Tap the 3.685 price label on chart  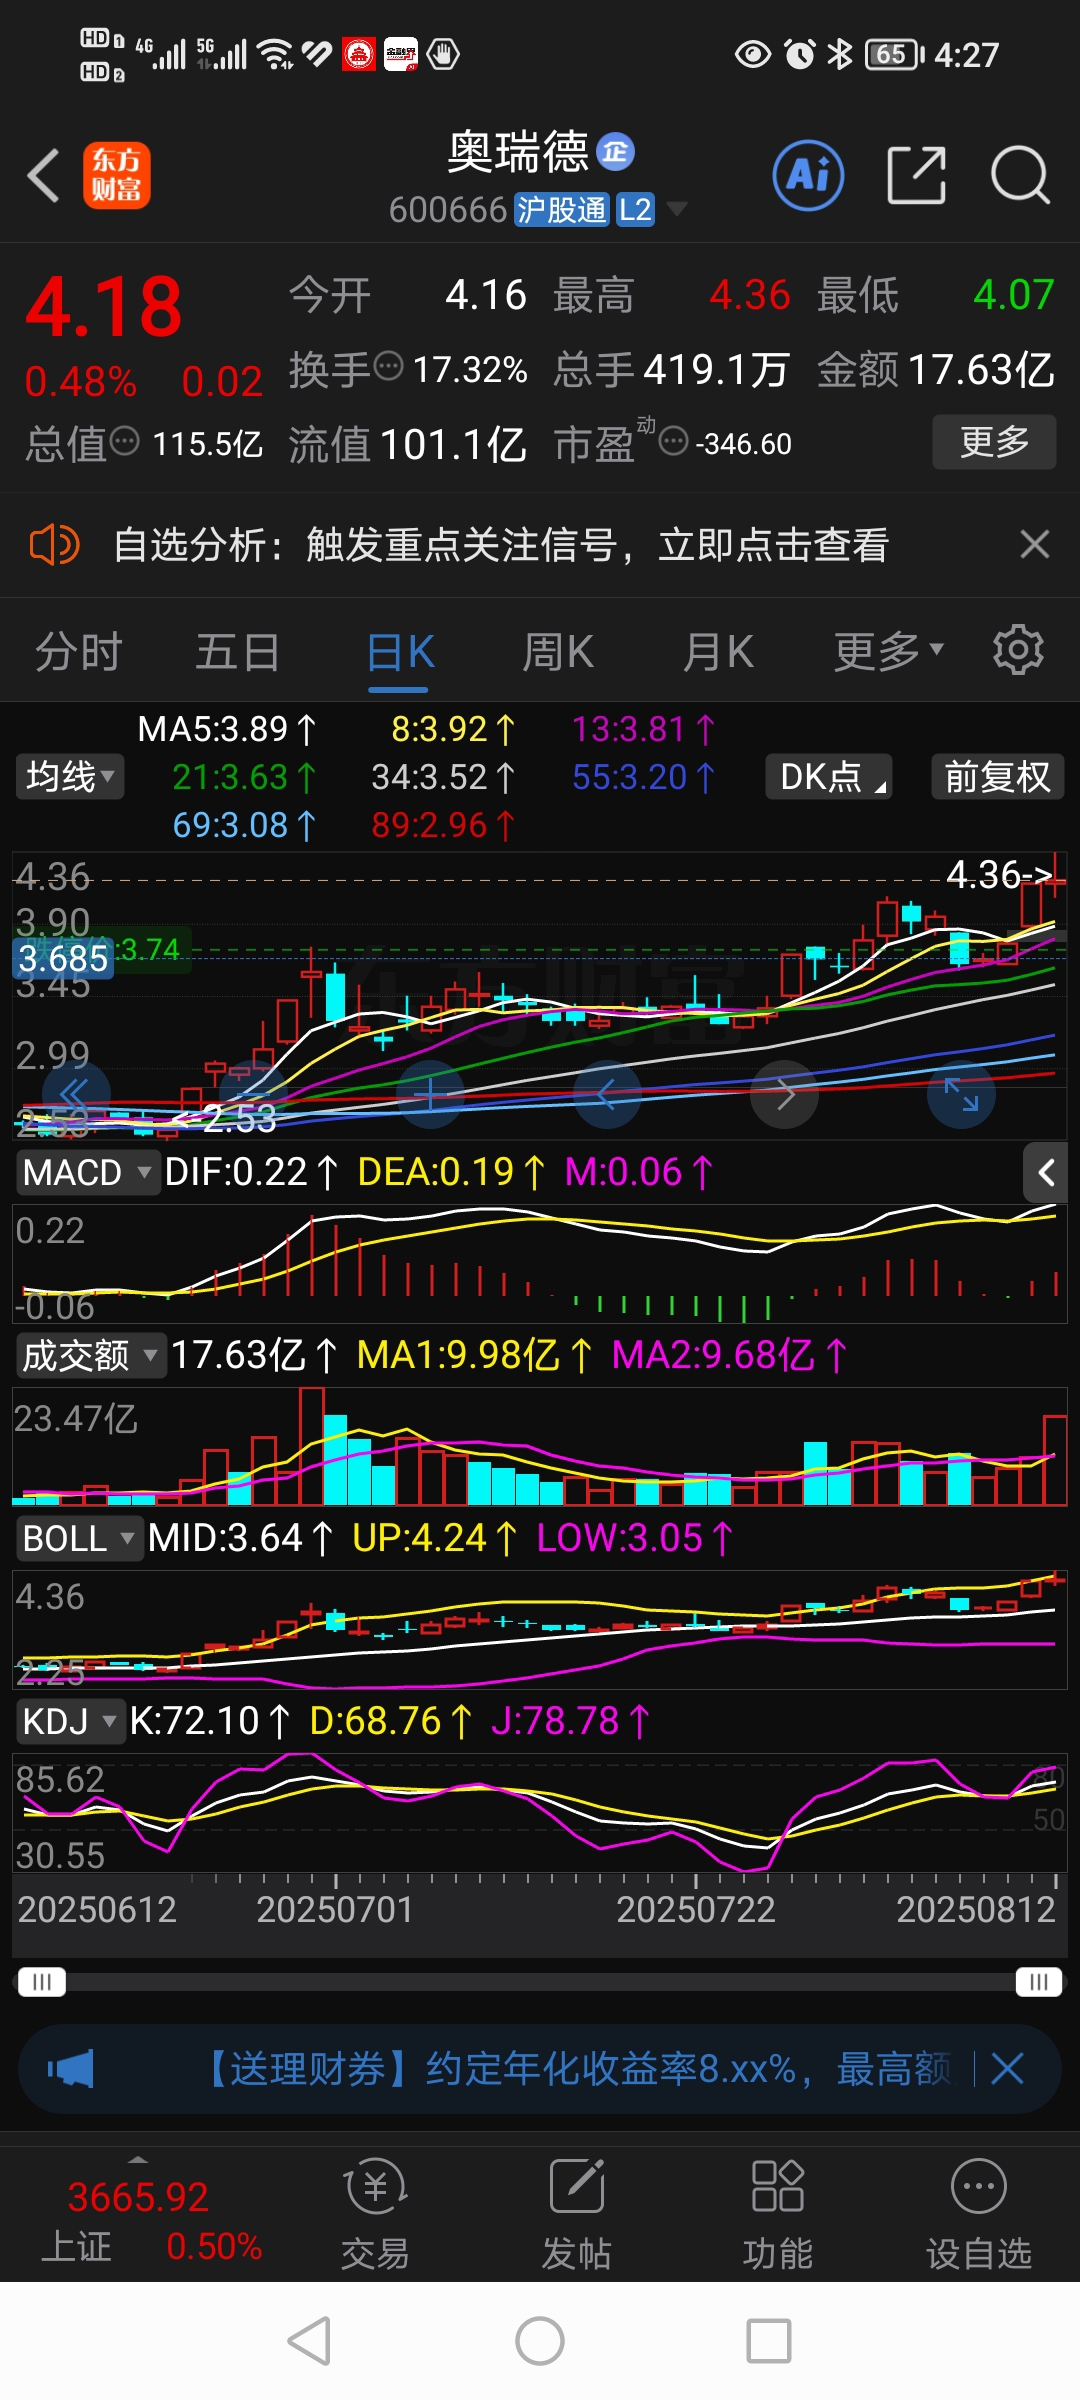[x=63, y=959]
